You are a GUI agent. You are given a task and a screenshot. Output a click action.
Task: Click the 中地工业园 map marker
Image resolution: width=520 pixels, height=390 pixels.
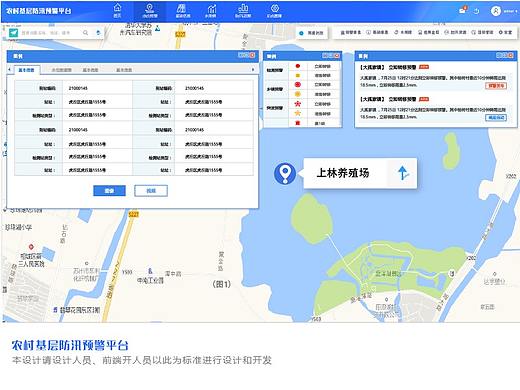(150, 271)
